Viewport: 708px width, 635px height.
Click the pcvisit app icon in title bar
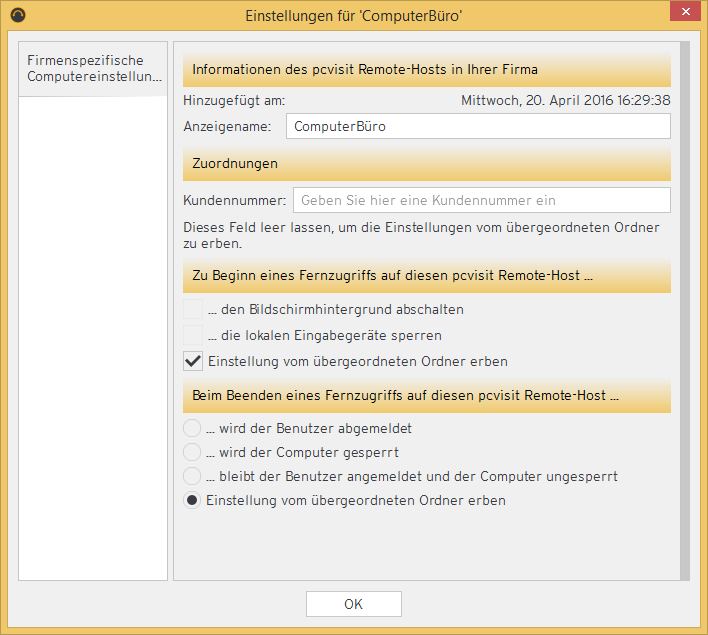pyautogui.click(x=17, y=16)
